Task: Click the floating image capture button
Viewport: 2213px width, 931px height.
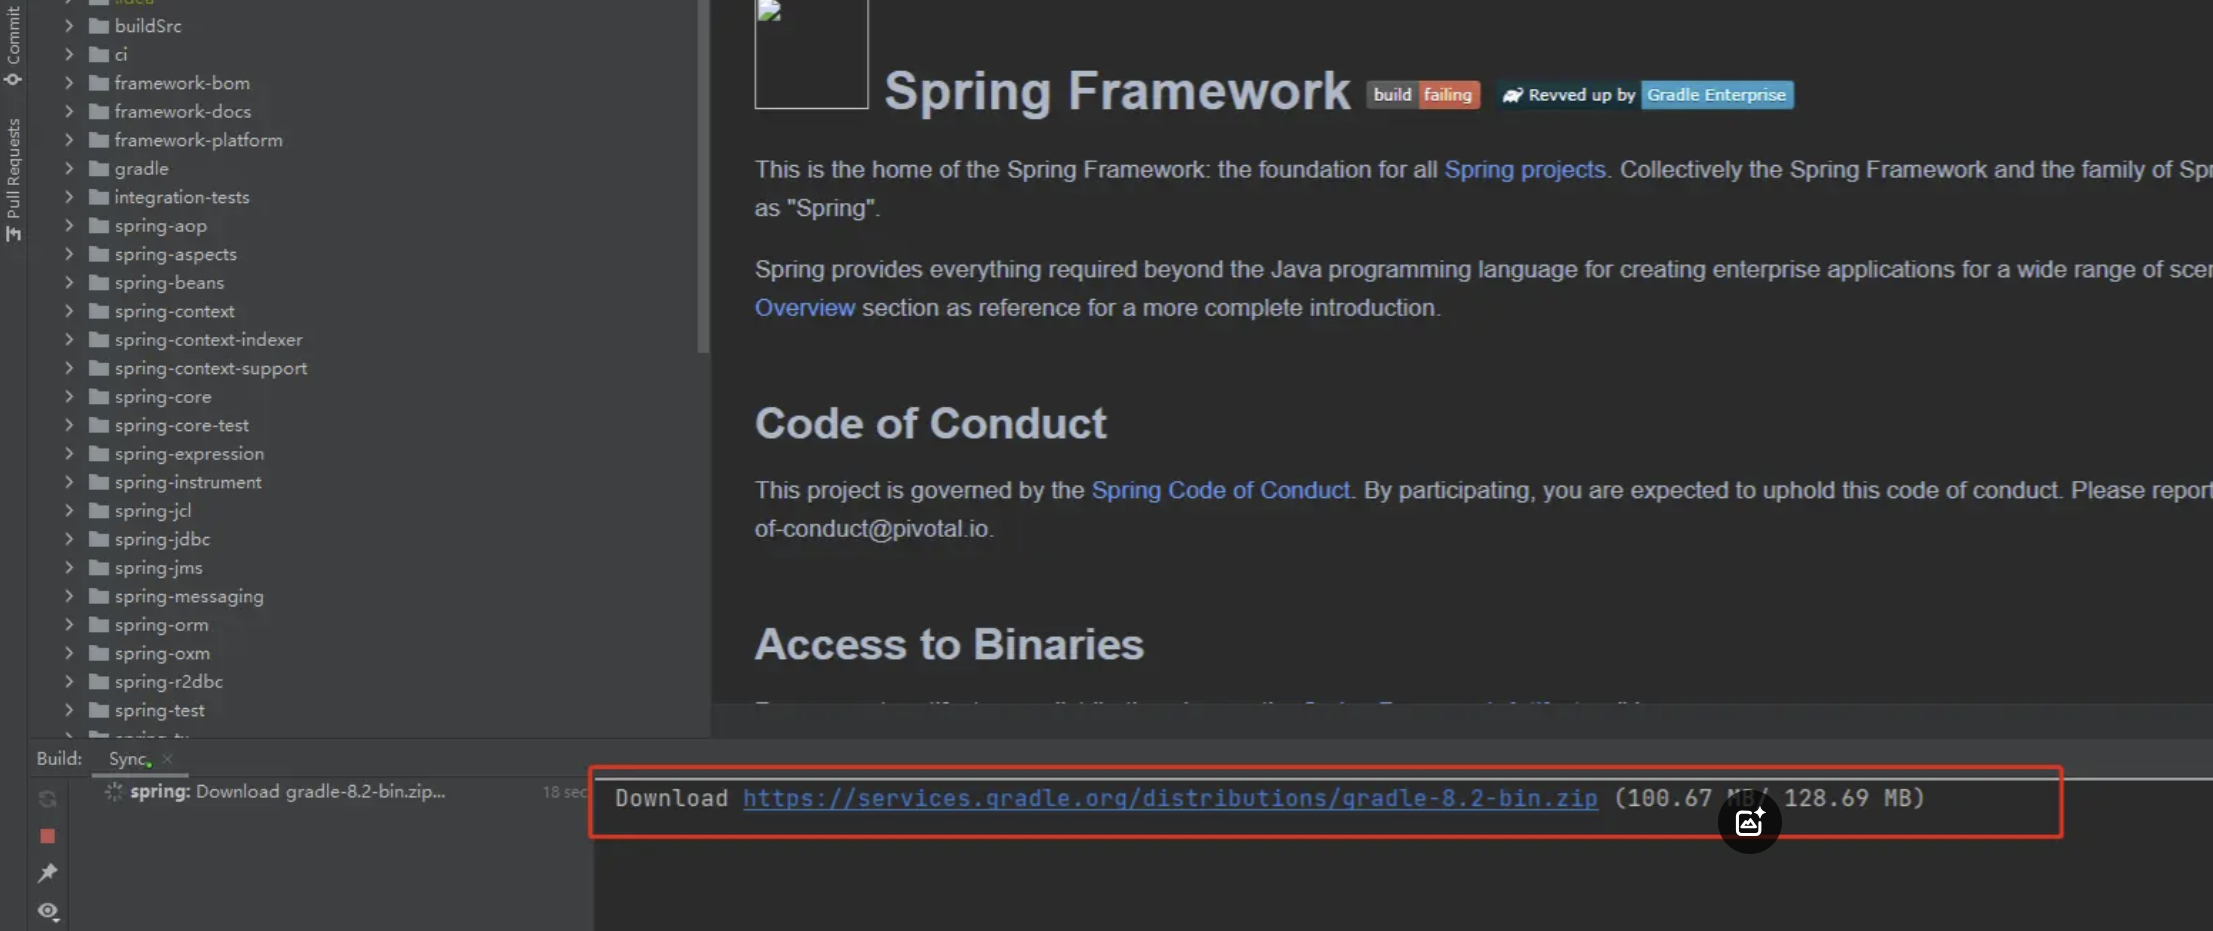Action: (1749, 822)
